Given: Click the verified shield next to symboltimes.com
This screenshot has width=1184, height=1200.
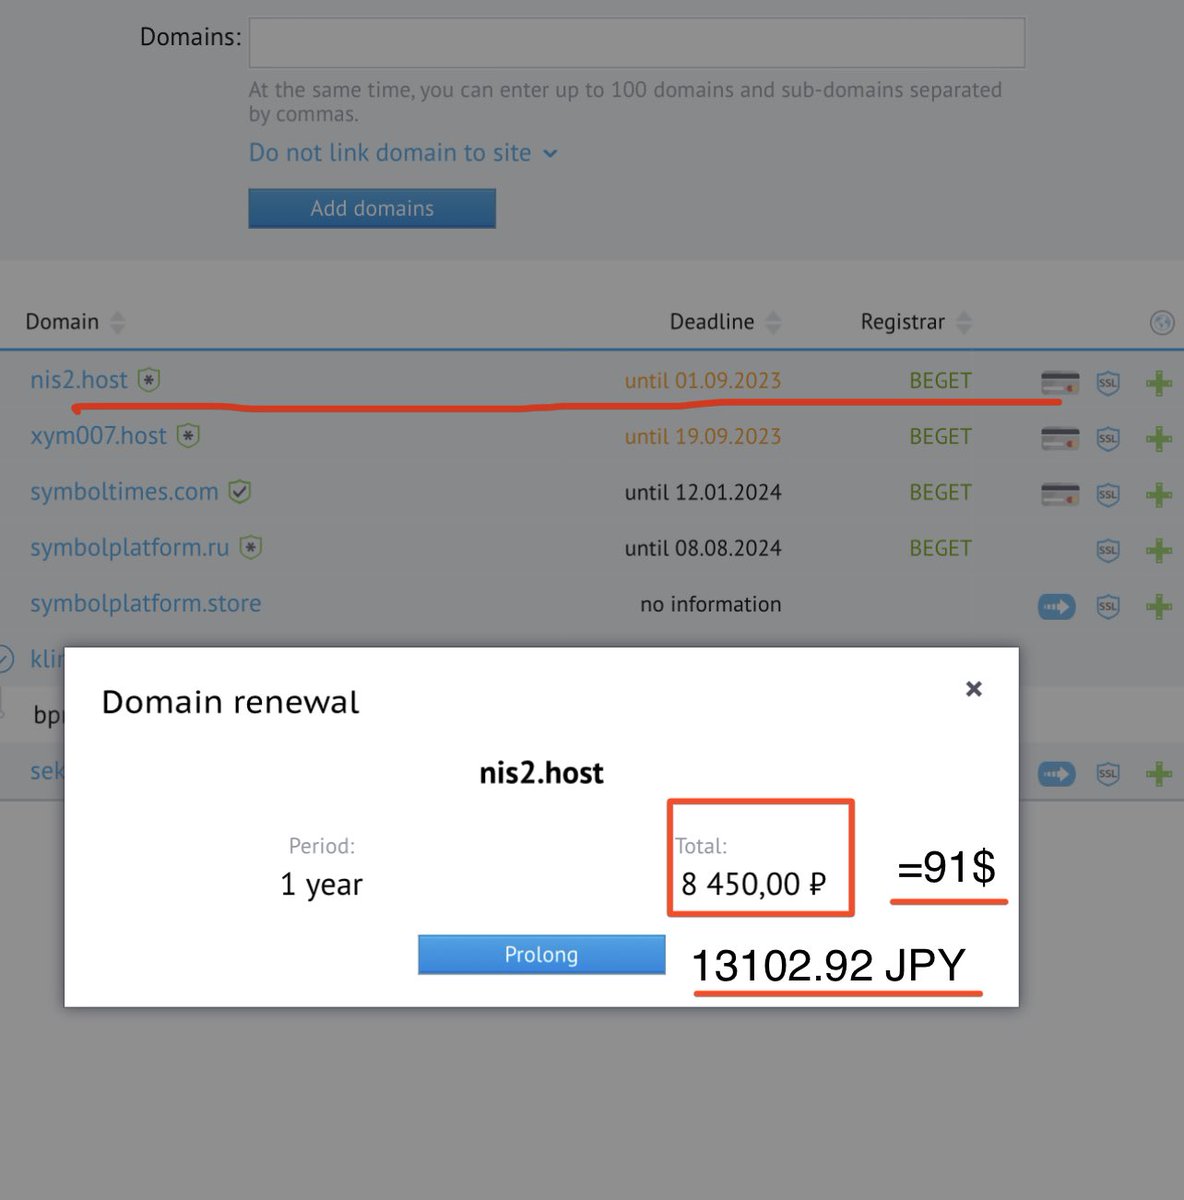Looking at the screenshot, I should coord(240,492).
